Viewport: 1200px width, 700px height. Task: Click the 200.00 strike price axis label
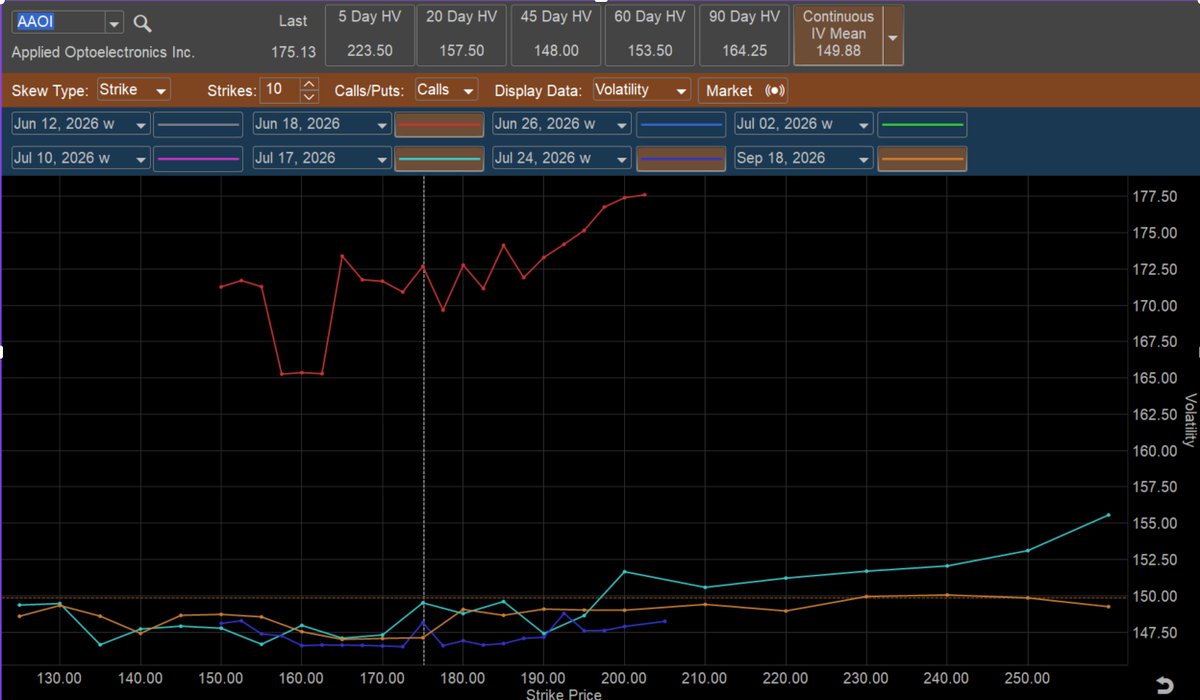[624, 677]
